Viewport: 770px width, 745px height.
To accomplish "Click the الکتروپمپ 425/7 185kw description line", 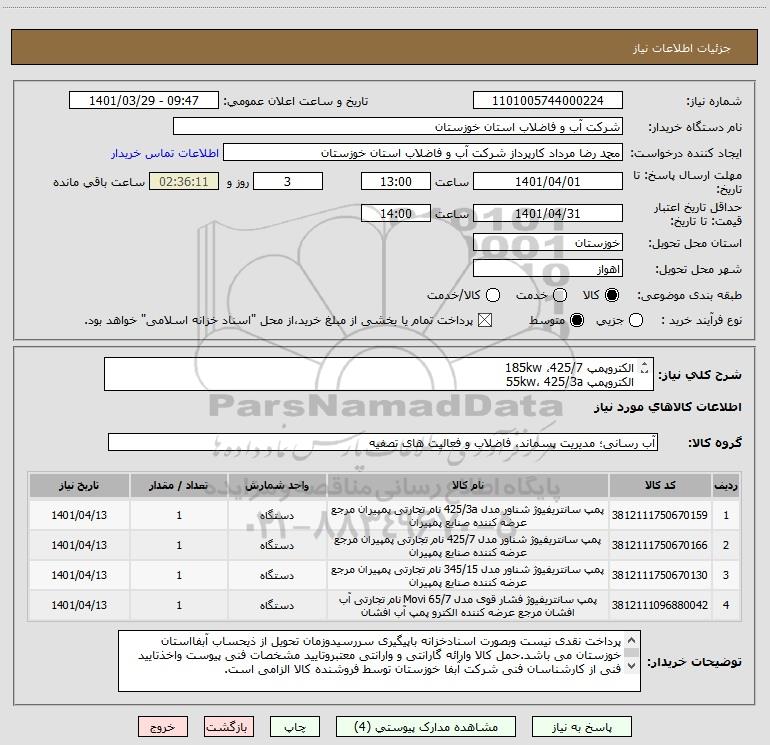I will pyautogui.click(x=569, y=367).
